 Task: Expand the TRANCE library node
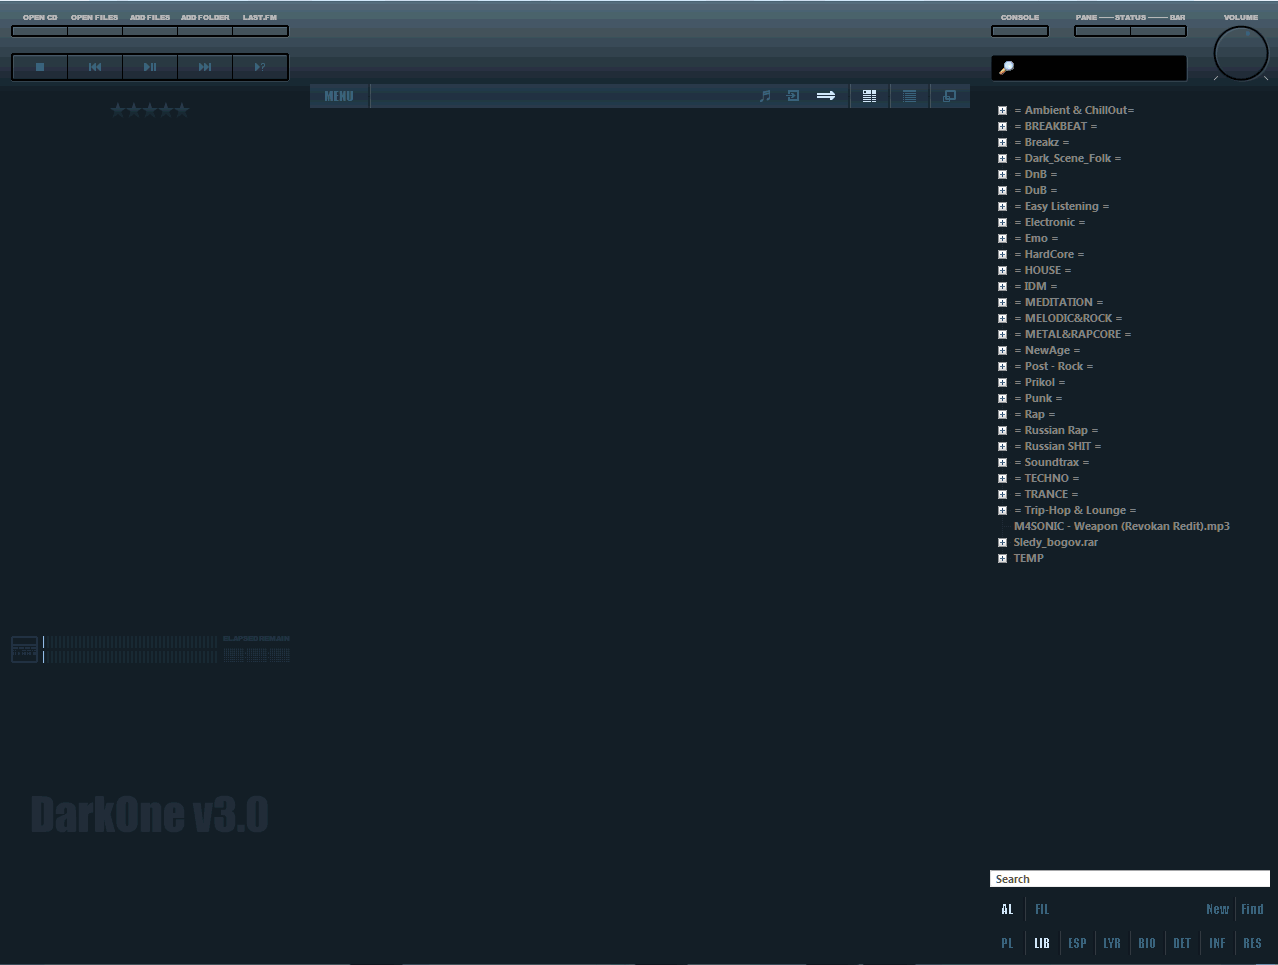pos(1002,495)
